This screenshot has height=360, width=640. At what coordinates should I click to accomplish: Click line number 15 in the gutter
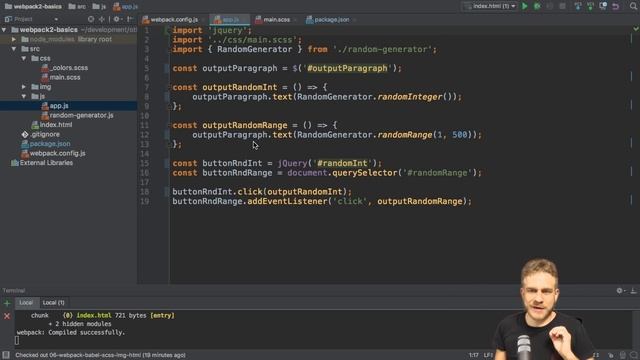(x=145, y=163)
